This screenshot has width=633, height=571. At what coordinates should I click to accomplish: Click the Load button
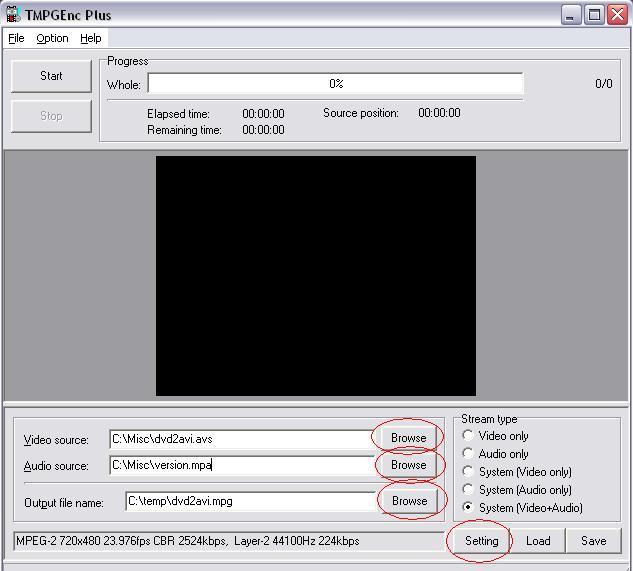538,541
